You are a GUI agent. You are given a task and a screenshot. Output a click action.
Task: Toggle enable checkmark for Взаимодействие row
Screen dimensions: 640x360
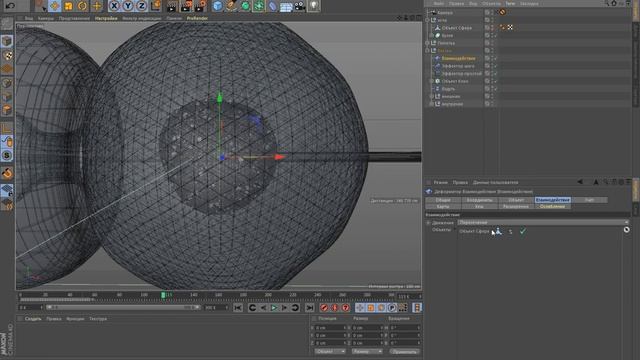click(x=495, y=58)
